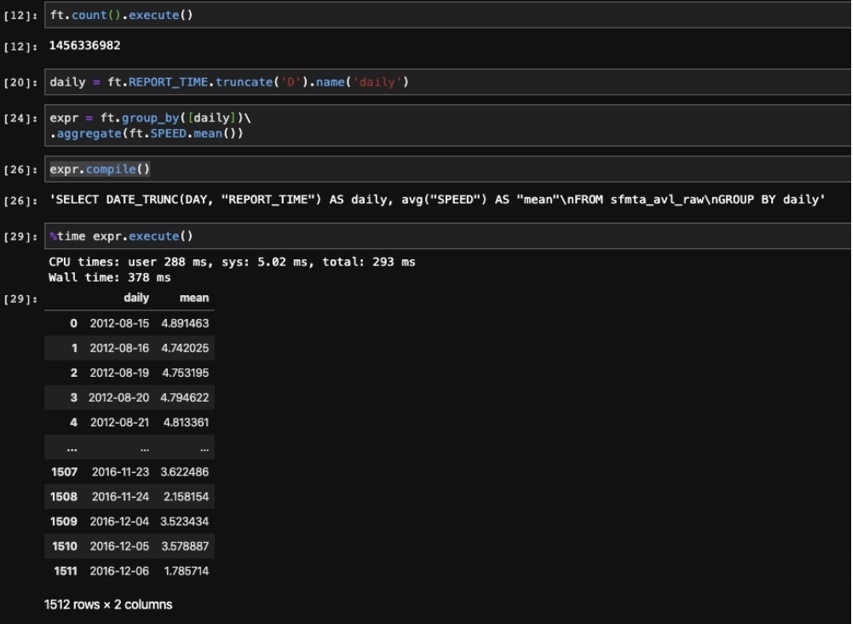Click mean value 2.158154

click(186, 497)
